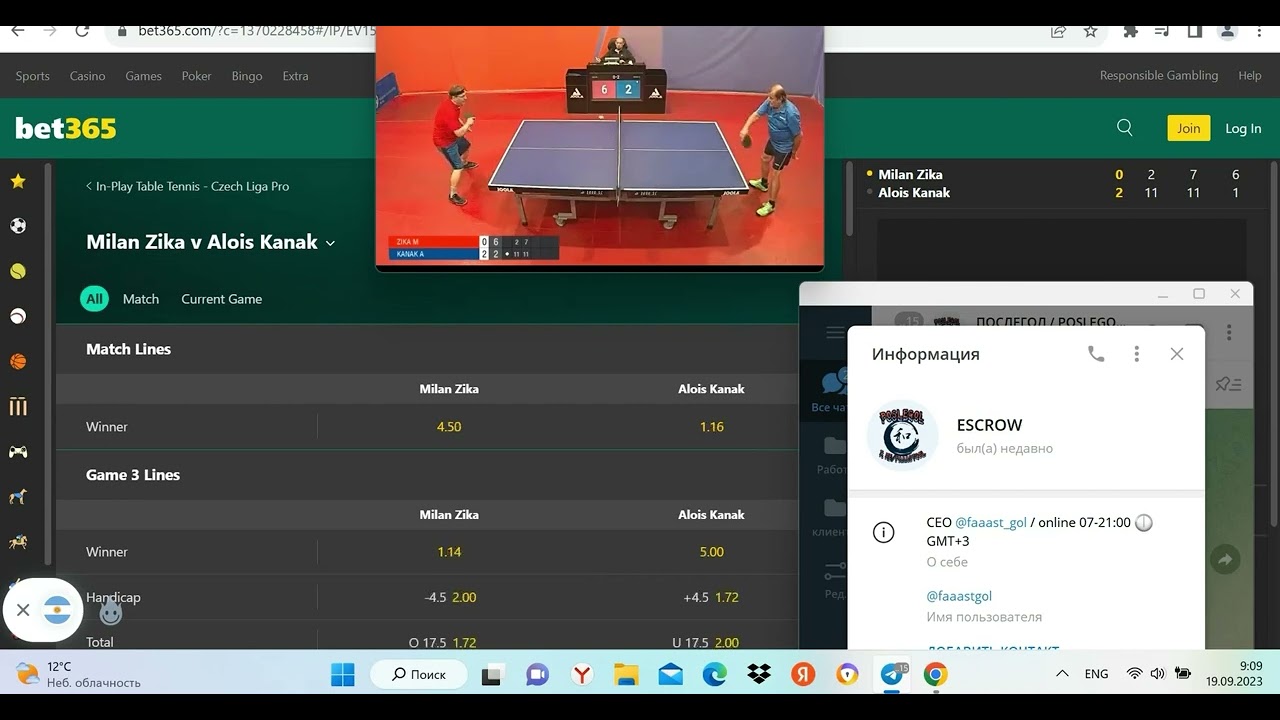This screenshot has height=720, width=1280.
Task: Open three-dot menu in Информация panel
Action: coord(1136,354)
